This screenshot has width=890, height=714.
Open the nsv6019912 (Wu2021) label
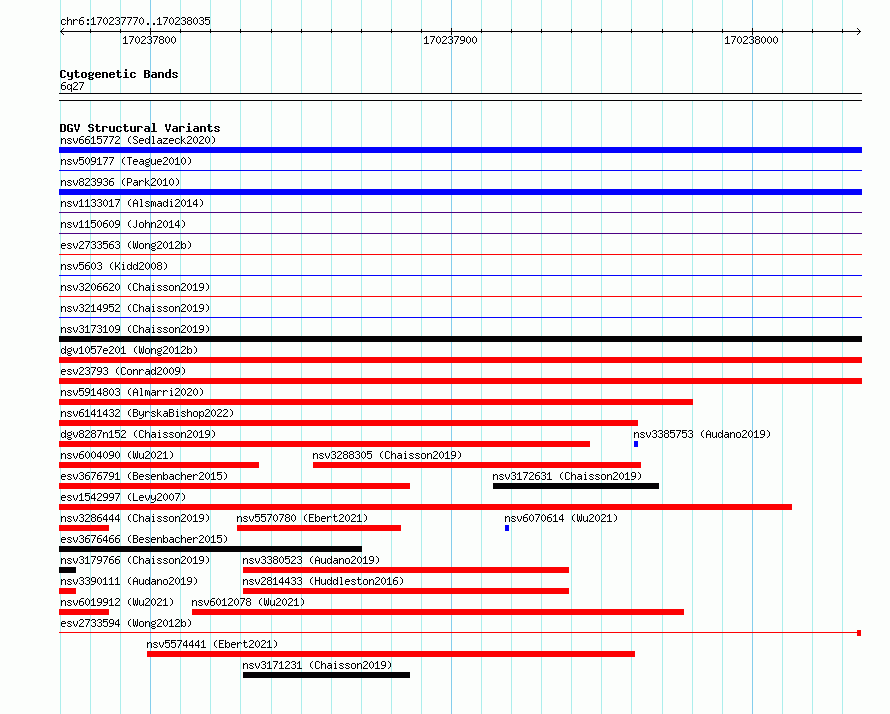(117, 602)
